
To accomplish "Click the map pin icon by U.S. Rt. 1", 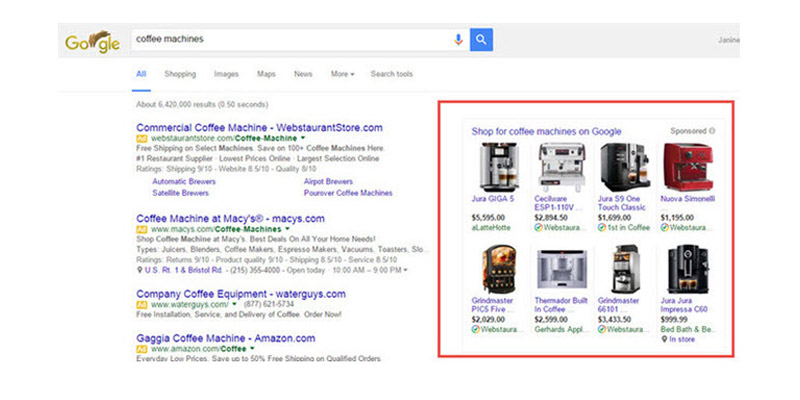I will pyautogui.click(x=140, y=270).
